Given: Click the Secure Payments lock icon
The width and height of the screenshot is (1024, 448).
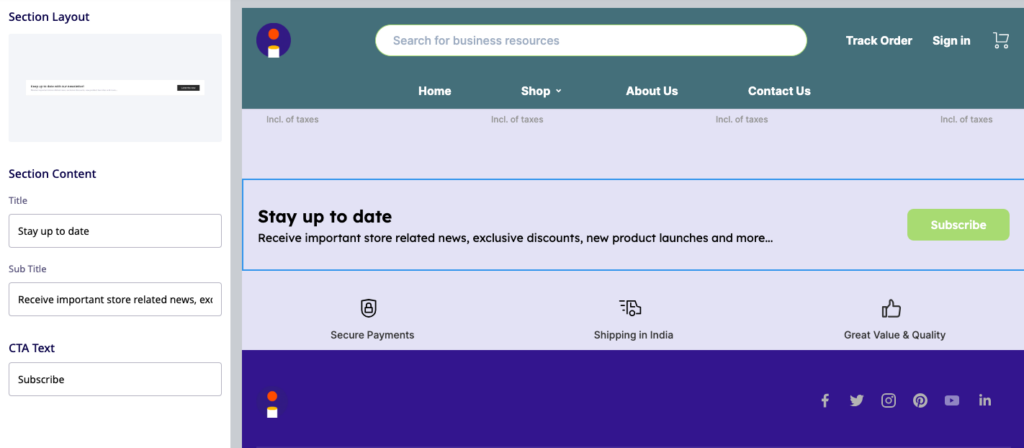Looking at the screenshot, I should coord(369,308).
